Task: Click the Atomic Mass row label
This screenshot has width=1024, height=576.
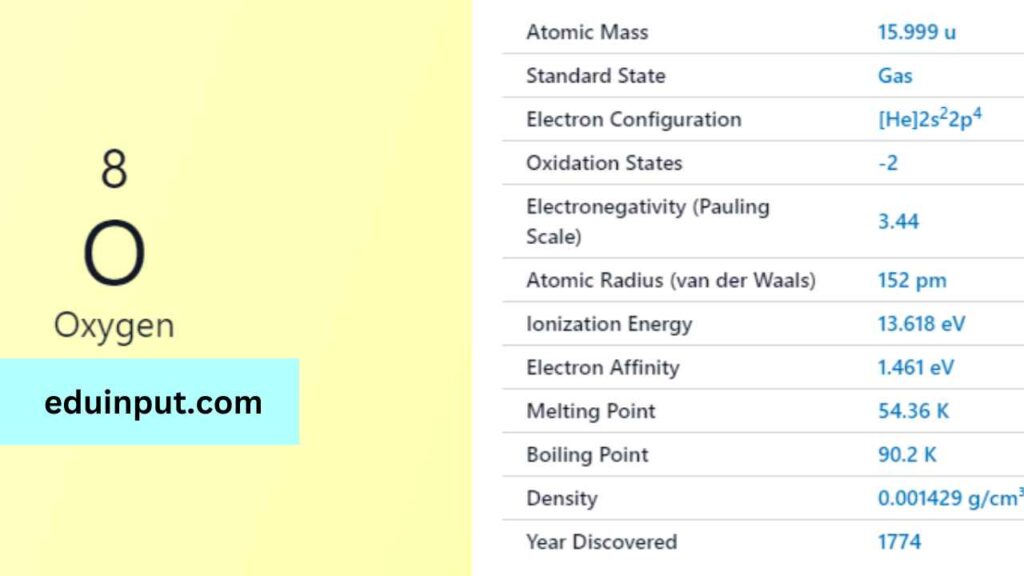Action: pos(587,32)
